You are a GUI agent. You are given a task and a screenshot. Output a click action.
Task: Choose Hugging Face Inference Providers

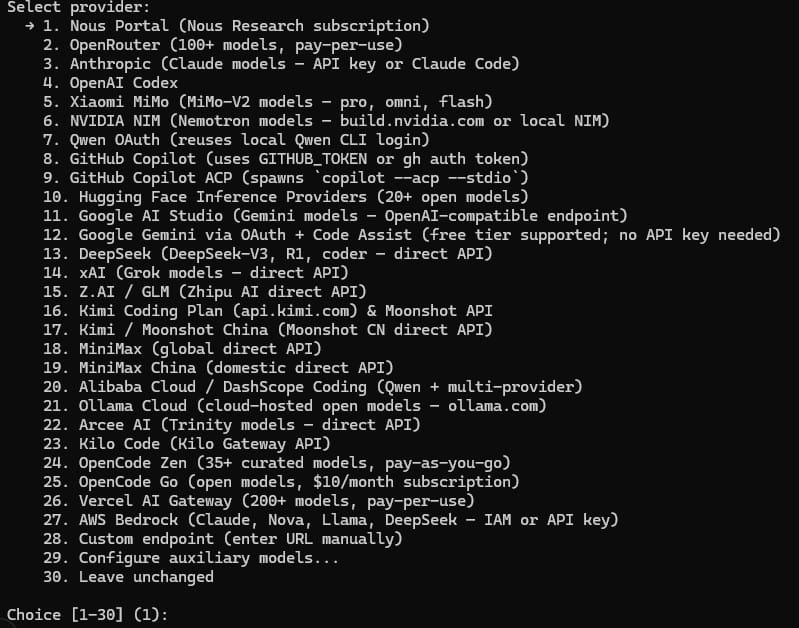point(286,197)
